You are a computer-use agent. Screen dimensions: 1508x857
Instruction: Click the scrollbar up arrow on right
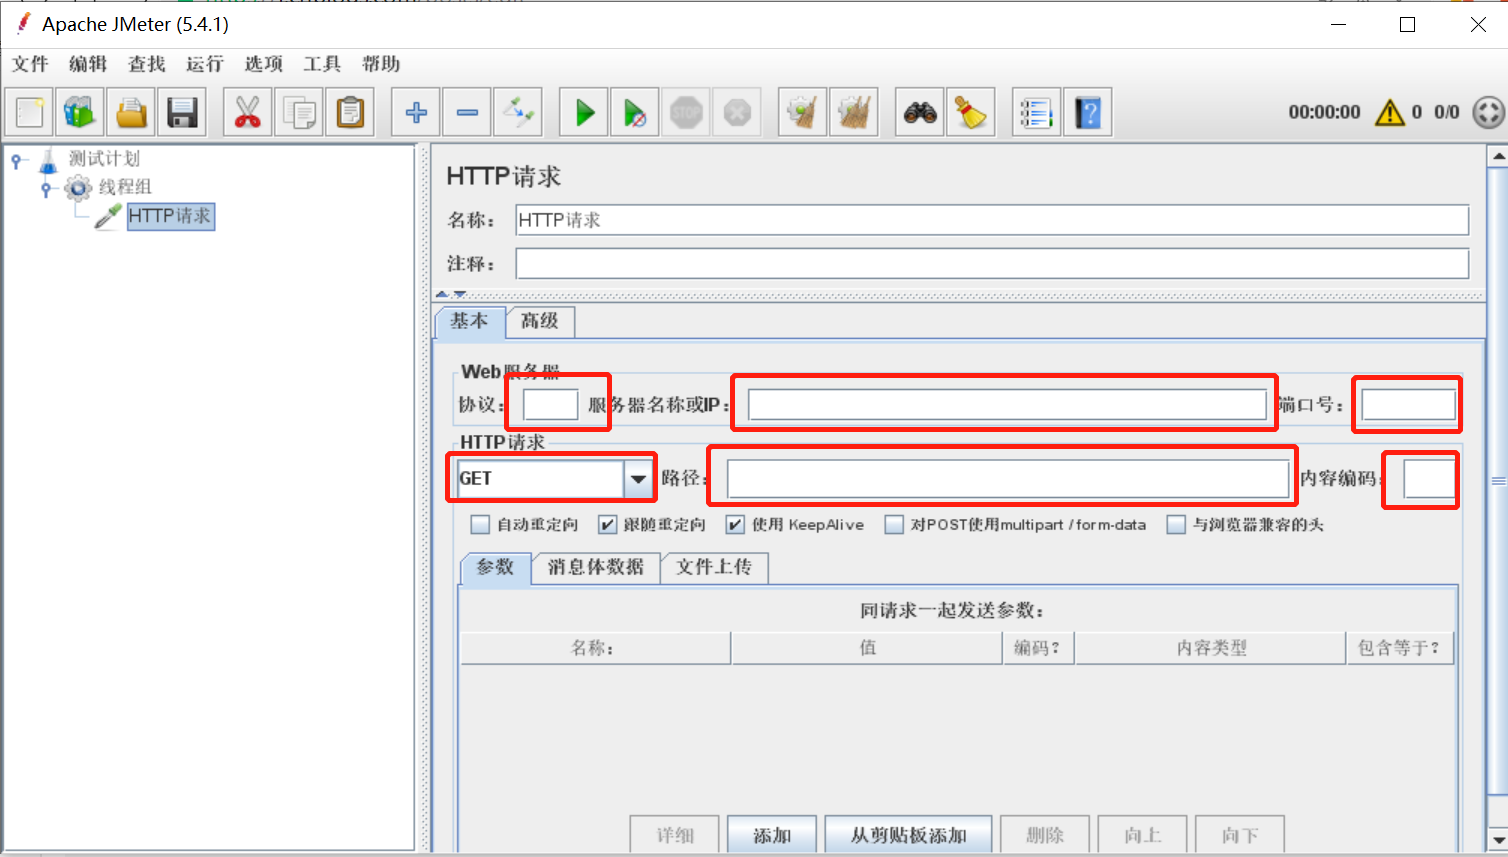pos(1498,156)
